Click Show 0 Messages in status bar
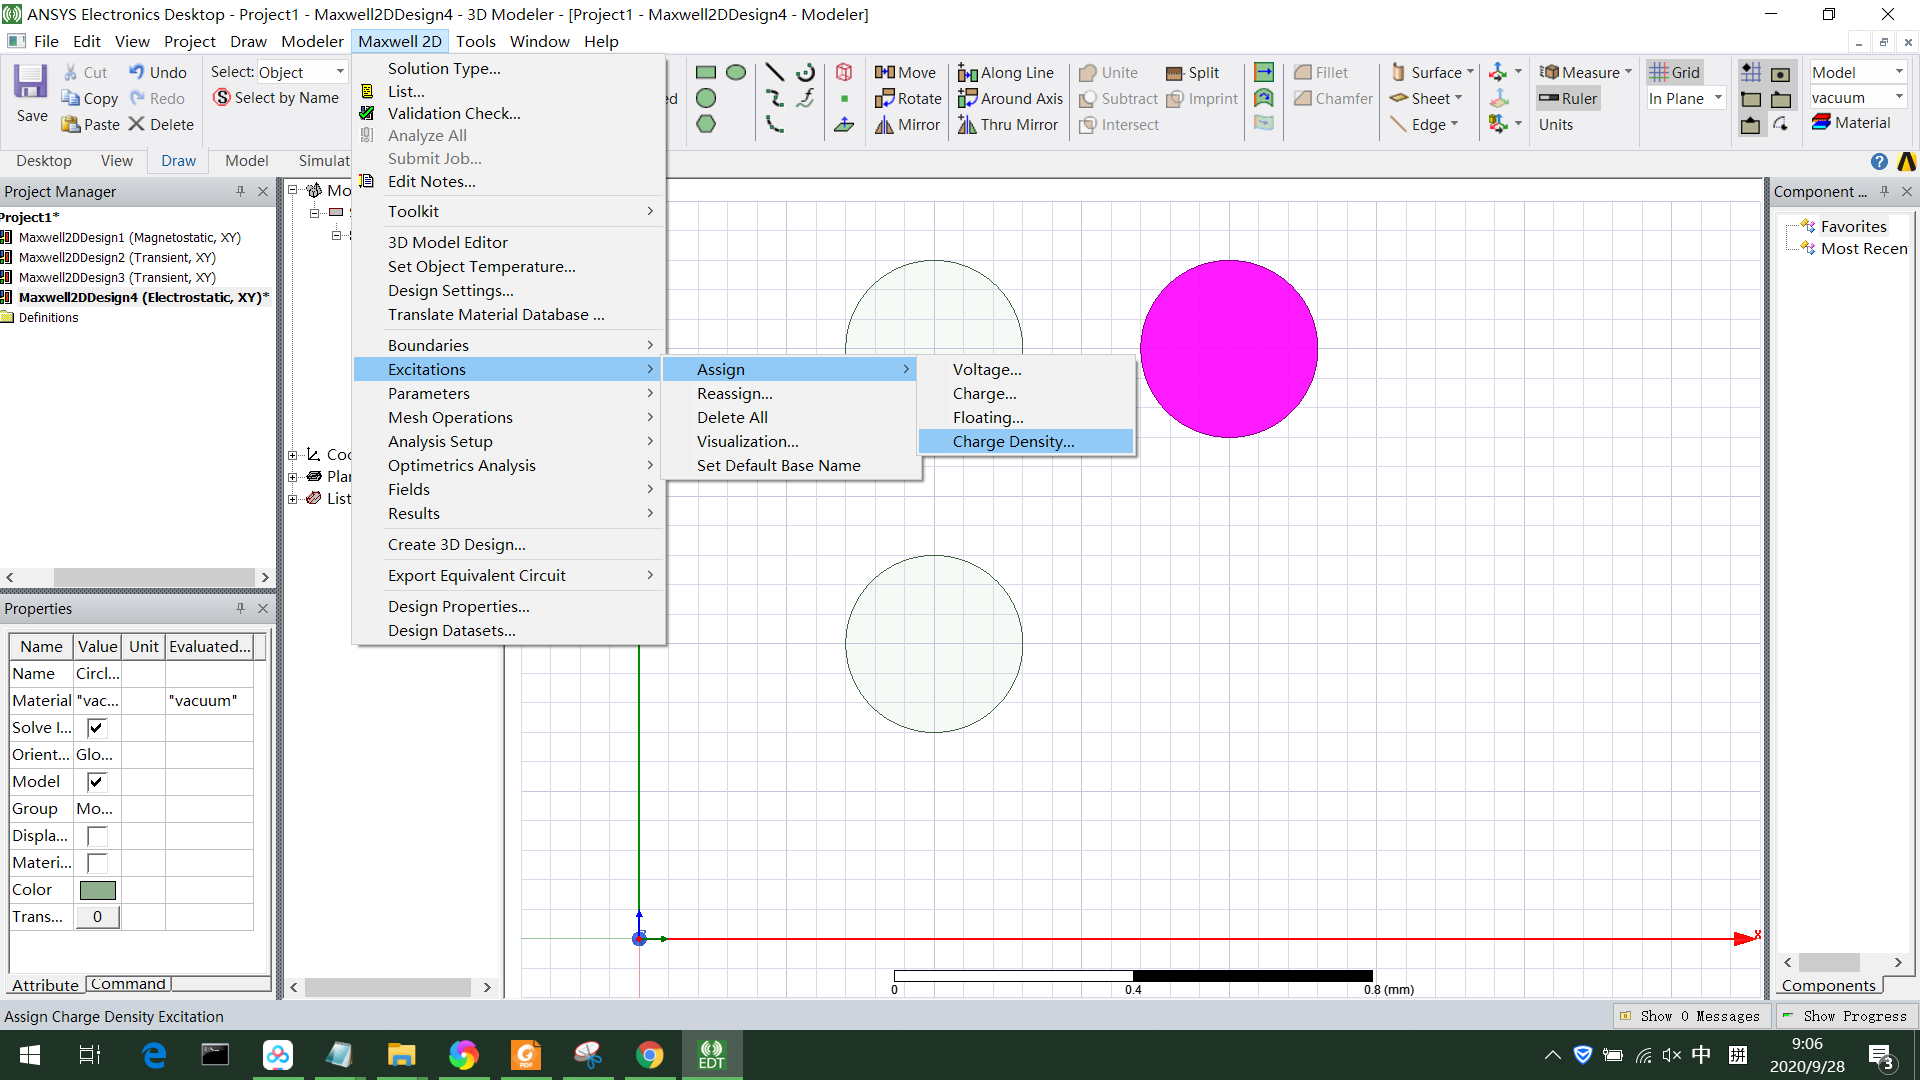 (1690, 1016)
